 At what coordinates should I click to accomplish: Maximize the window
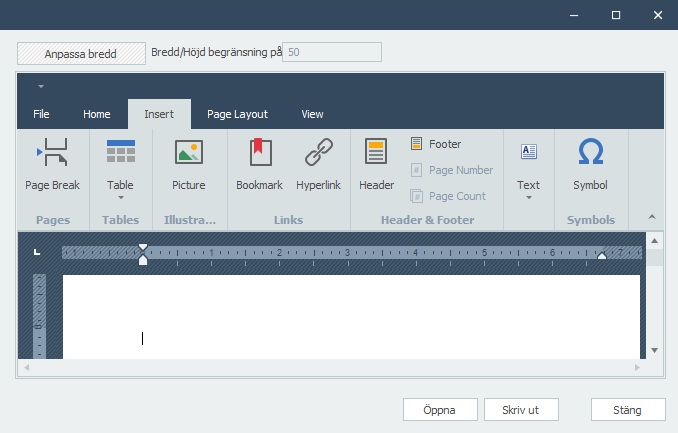(616, 15)
